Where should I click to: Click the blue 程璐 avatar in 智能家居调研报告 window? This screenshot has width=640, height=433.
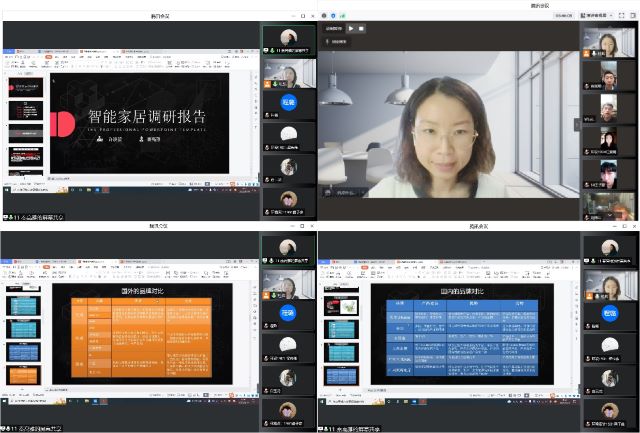coord(289,102)
